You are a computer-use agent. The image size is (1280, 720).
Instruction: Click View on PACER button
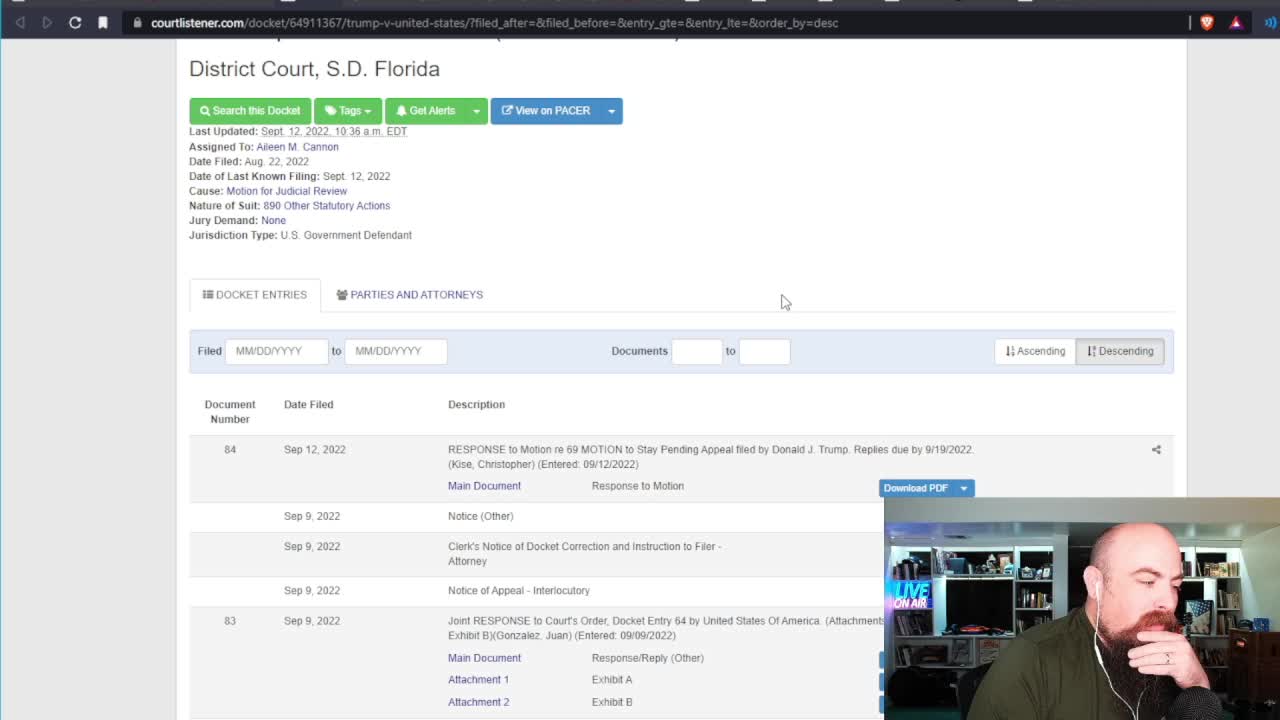click(546, 111)
